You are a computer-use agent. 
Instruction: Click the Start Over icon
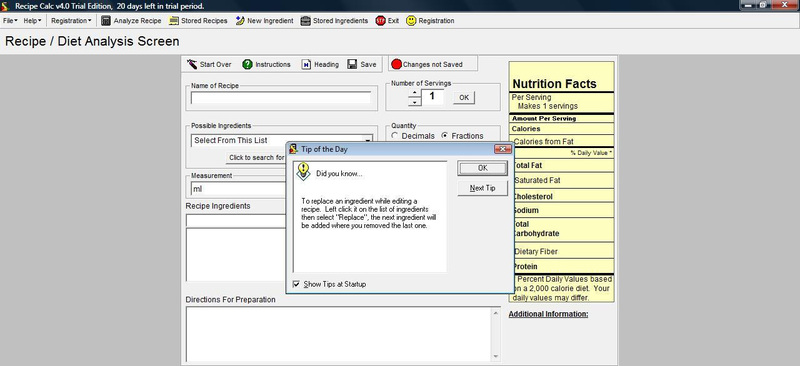[x=192, y=64]
